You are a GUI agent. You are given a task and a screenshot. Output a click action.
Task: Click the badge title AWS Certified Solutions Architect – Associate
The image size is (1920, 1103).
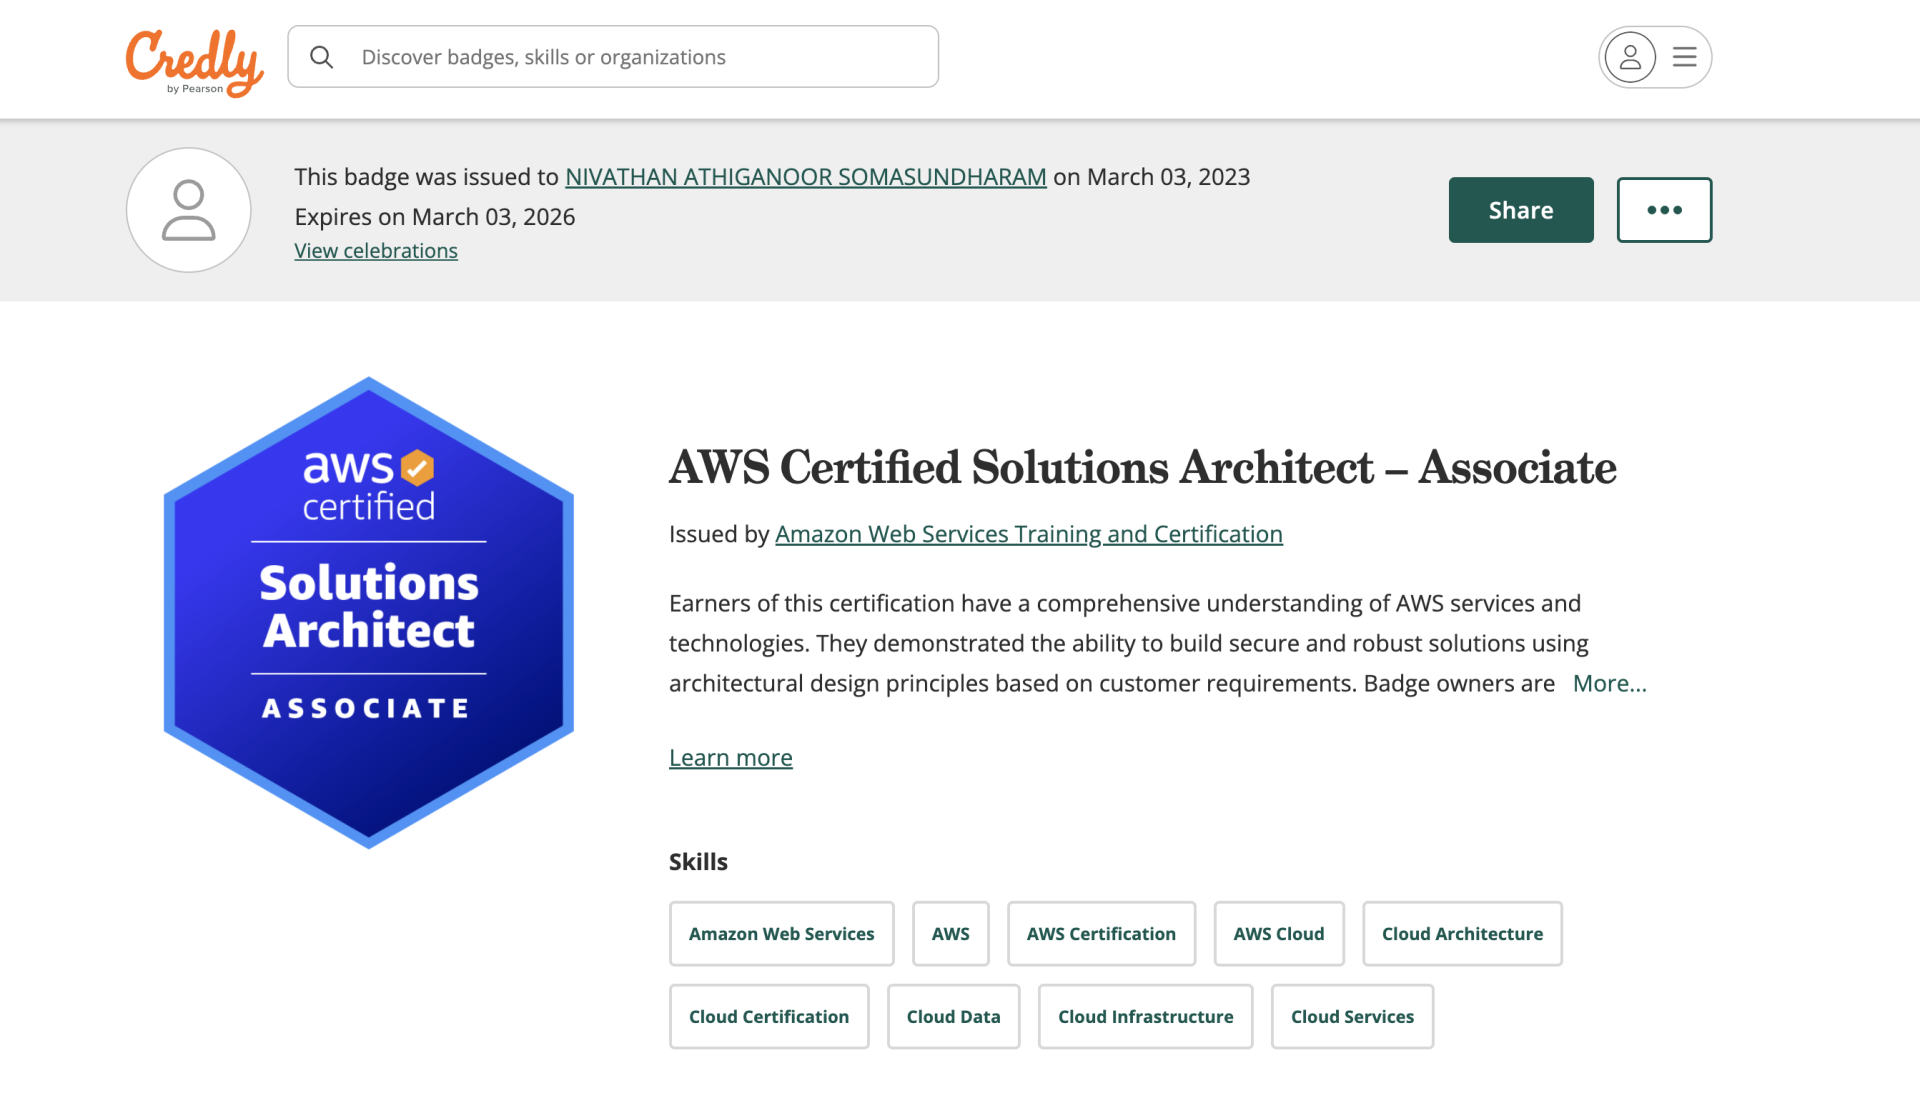tap(1143, 468)
